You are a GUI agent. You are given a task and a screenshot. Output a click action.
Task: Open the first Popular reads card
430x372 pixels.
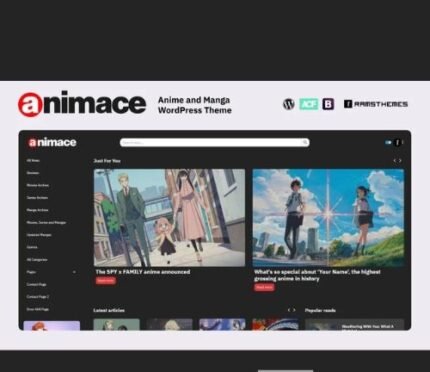click(x=355, y=325)
